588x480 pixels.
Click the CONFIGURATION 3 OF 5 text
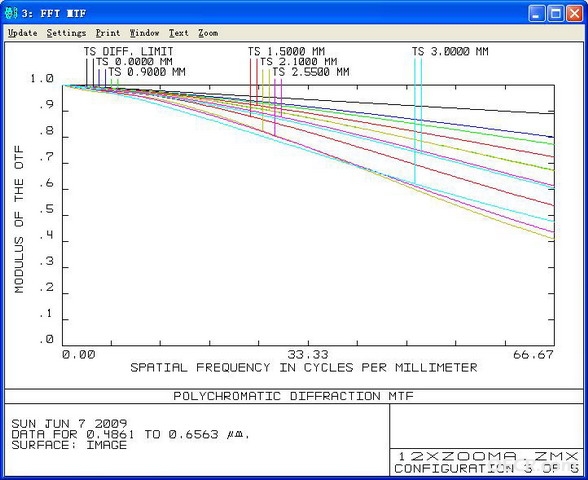click(x=486, y=468)
